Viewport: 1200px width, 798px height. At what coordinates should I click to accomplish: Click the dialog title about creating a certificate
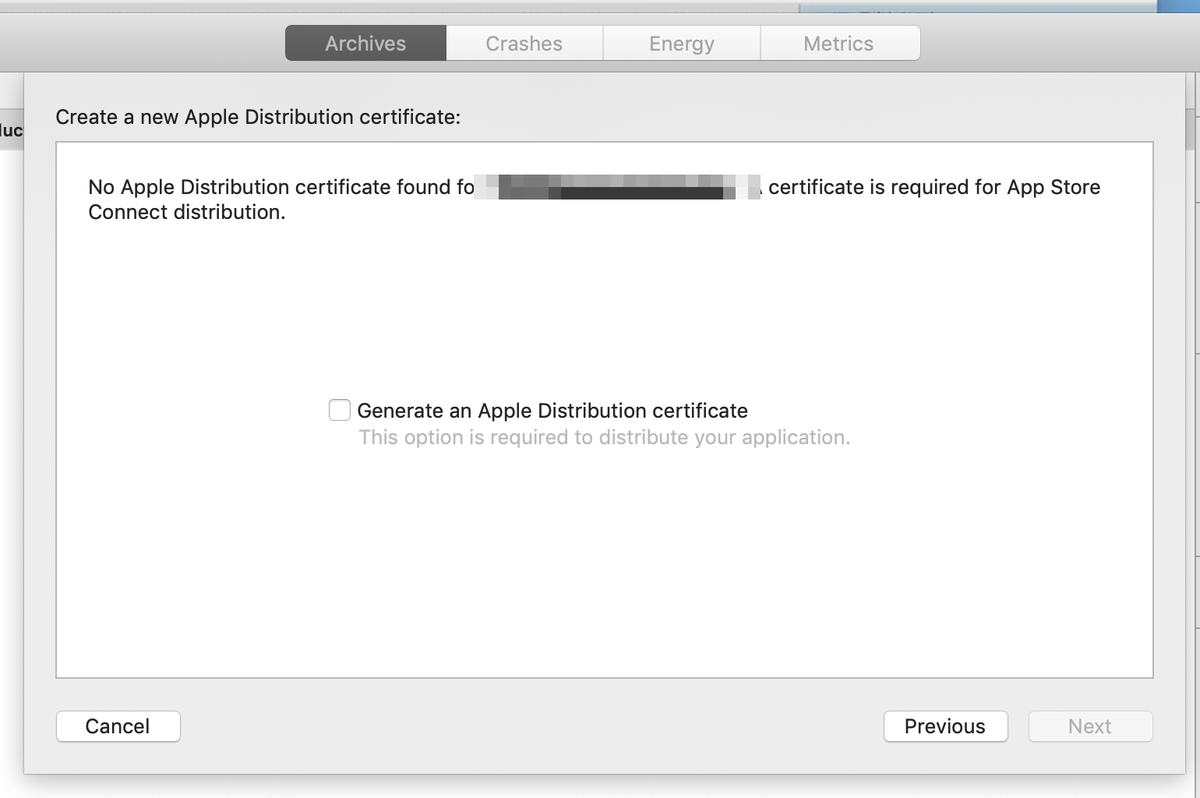click(255, 117)
